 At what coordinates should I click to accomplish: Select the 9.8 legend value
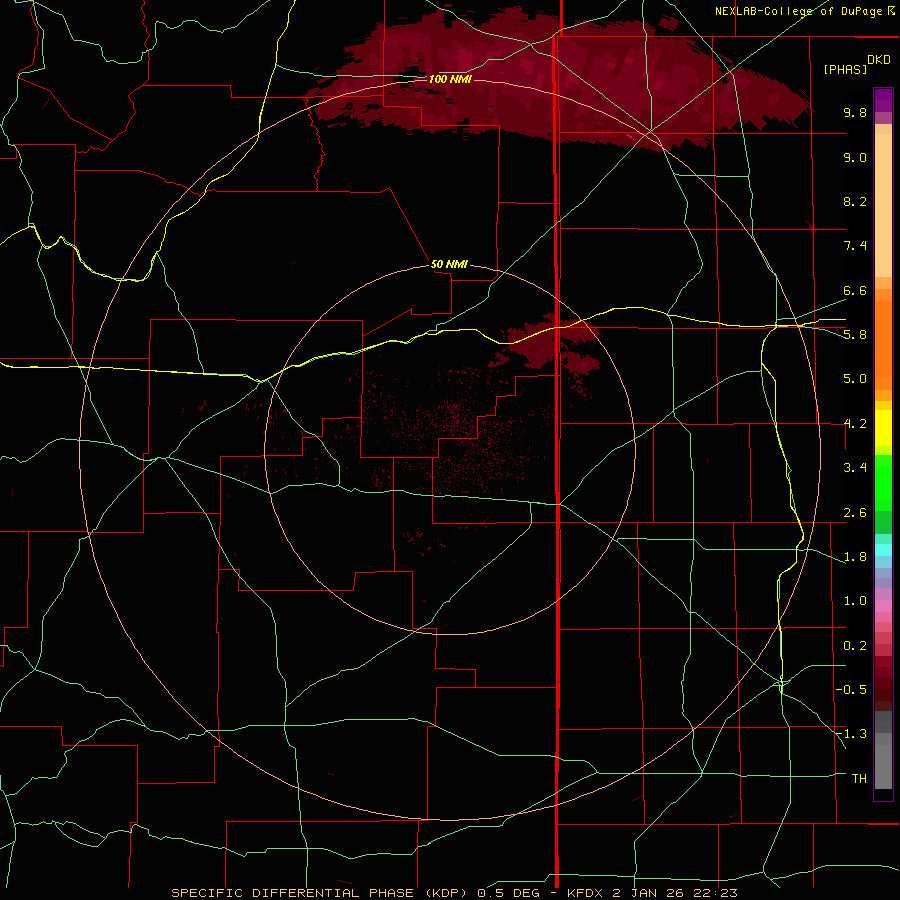coord(855,112)
